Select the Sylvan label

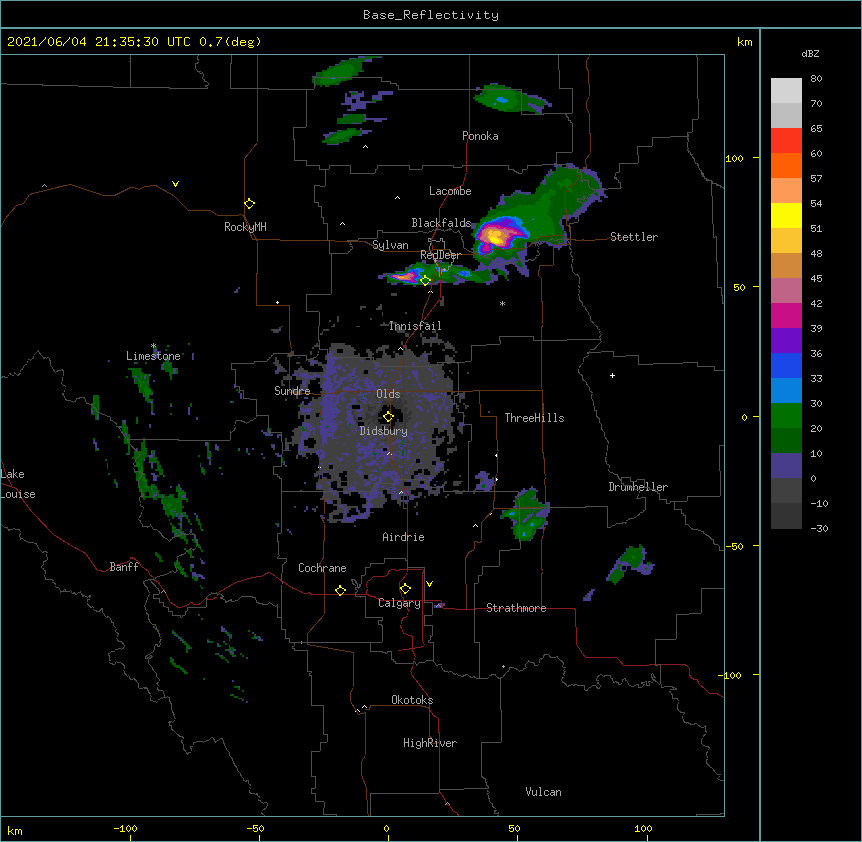click(x=390, y=245)
